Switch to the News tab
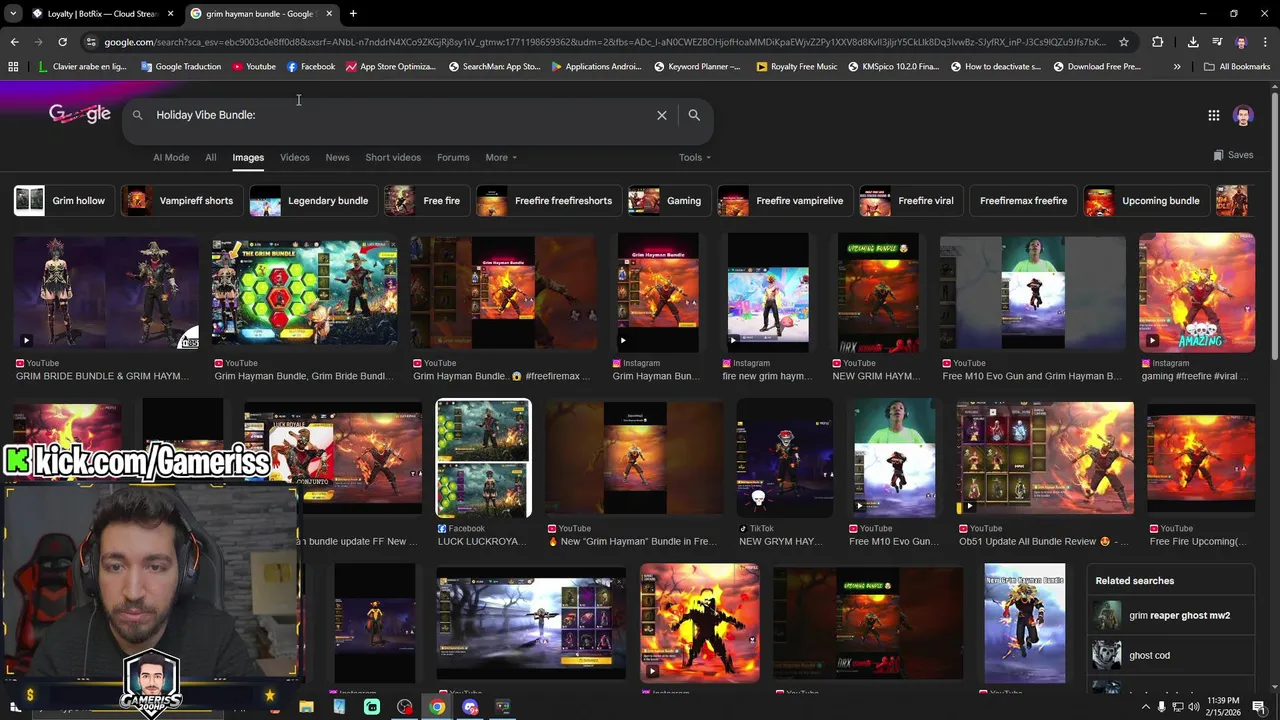The image size is (1280, 720). click(338, 158)
